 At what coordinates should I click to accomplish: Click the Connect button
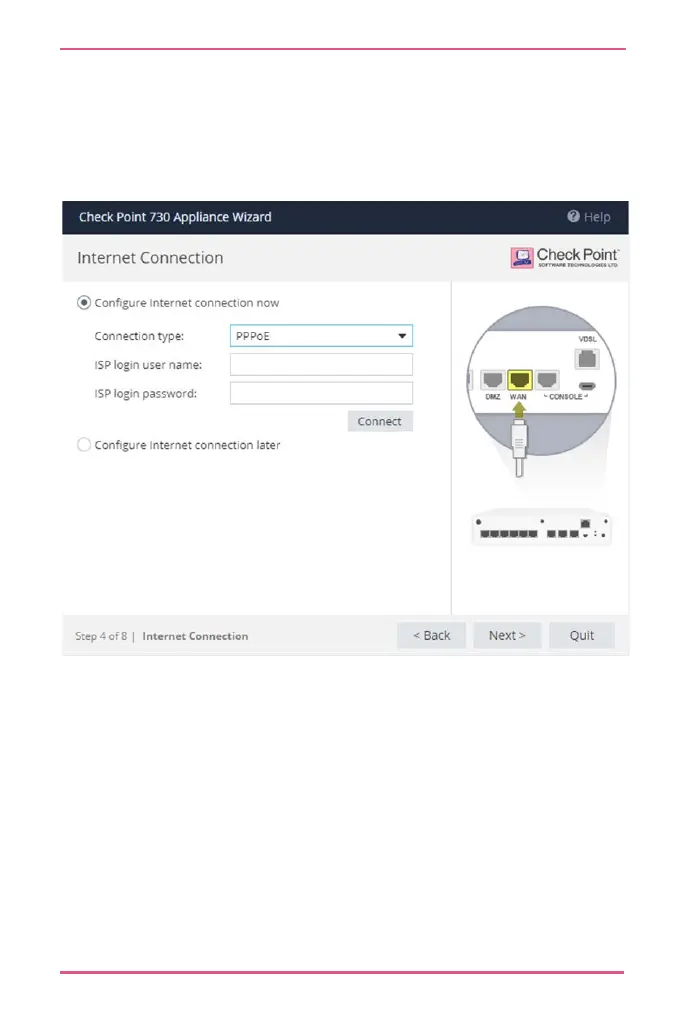tap(380, 421)
